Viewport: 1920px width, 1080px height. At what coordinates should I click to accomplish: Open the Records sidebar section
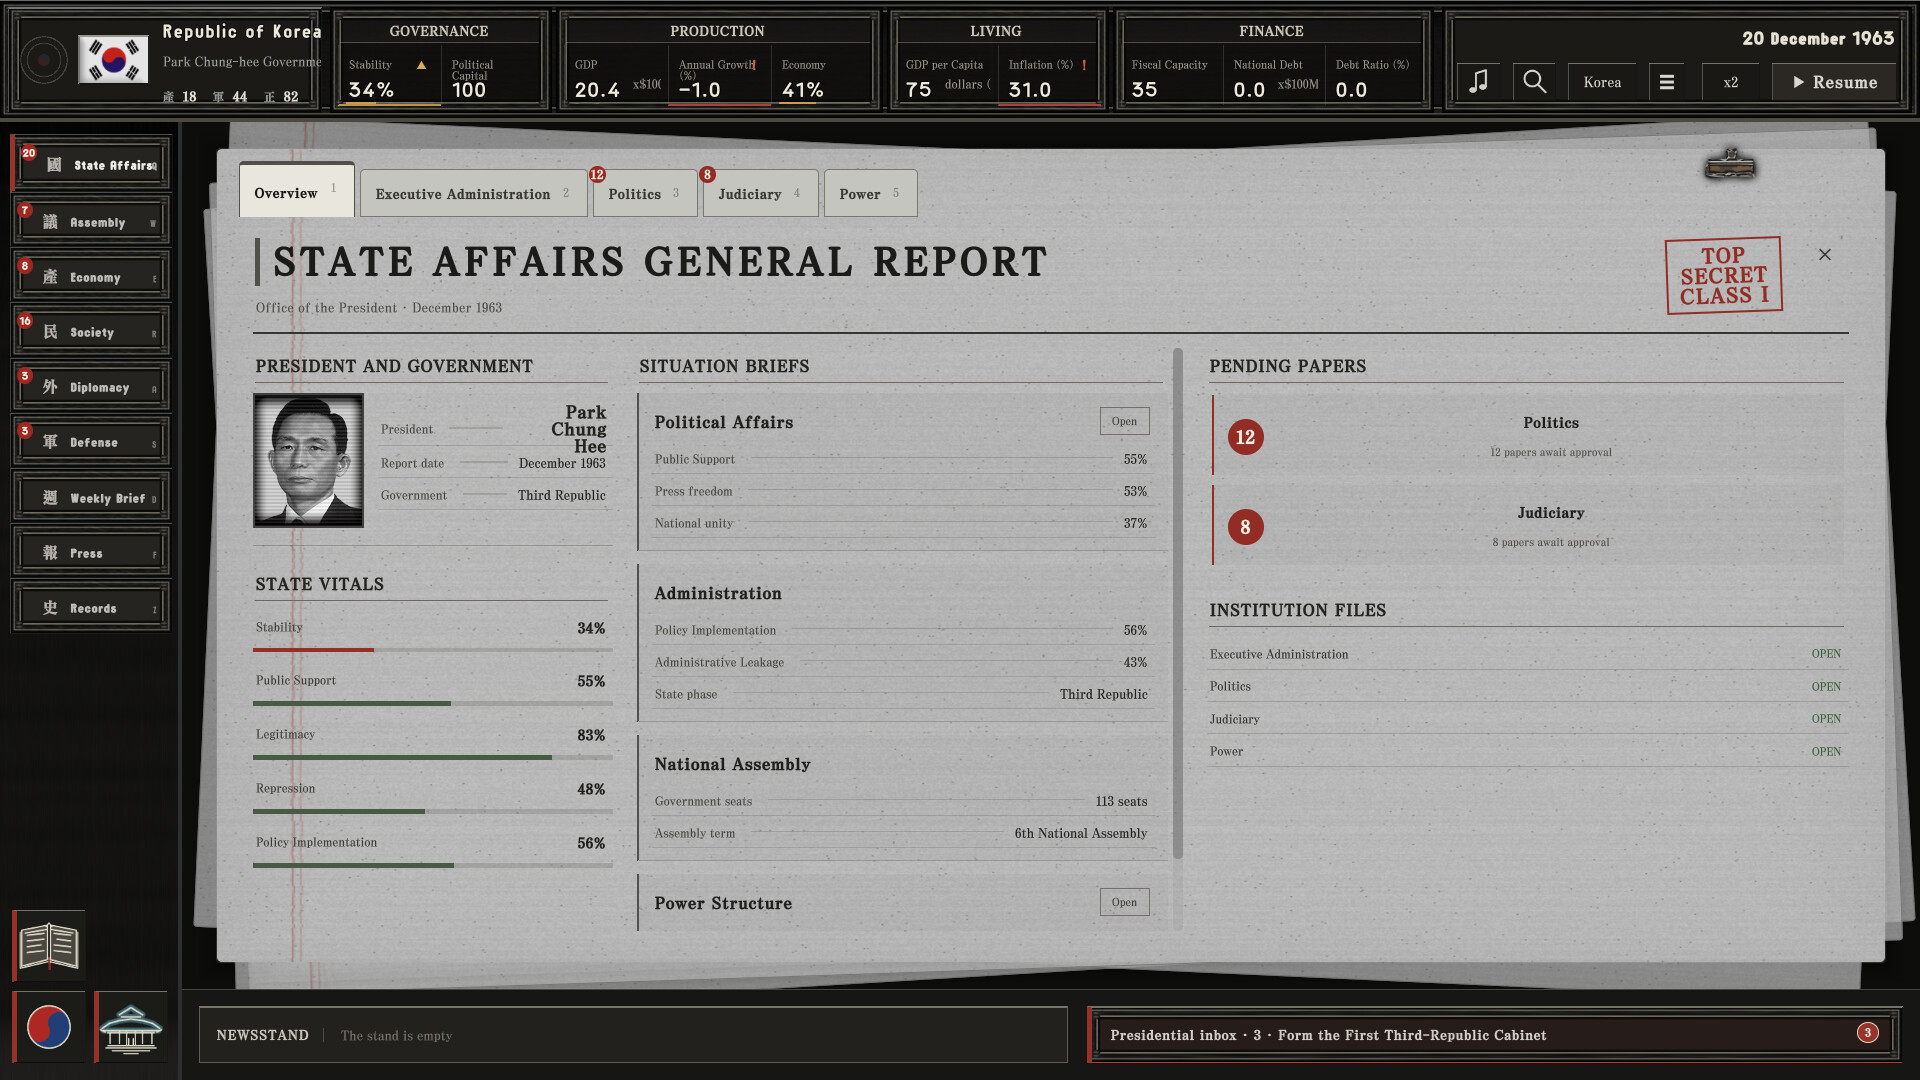tap(92, 608)
